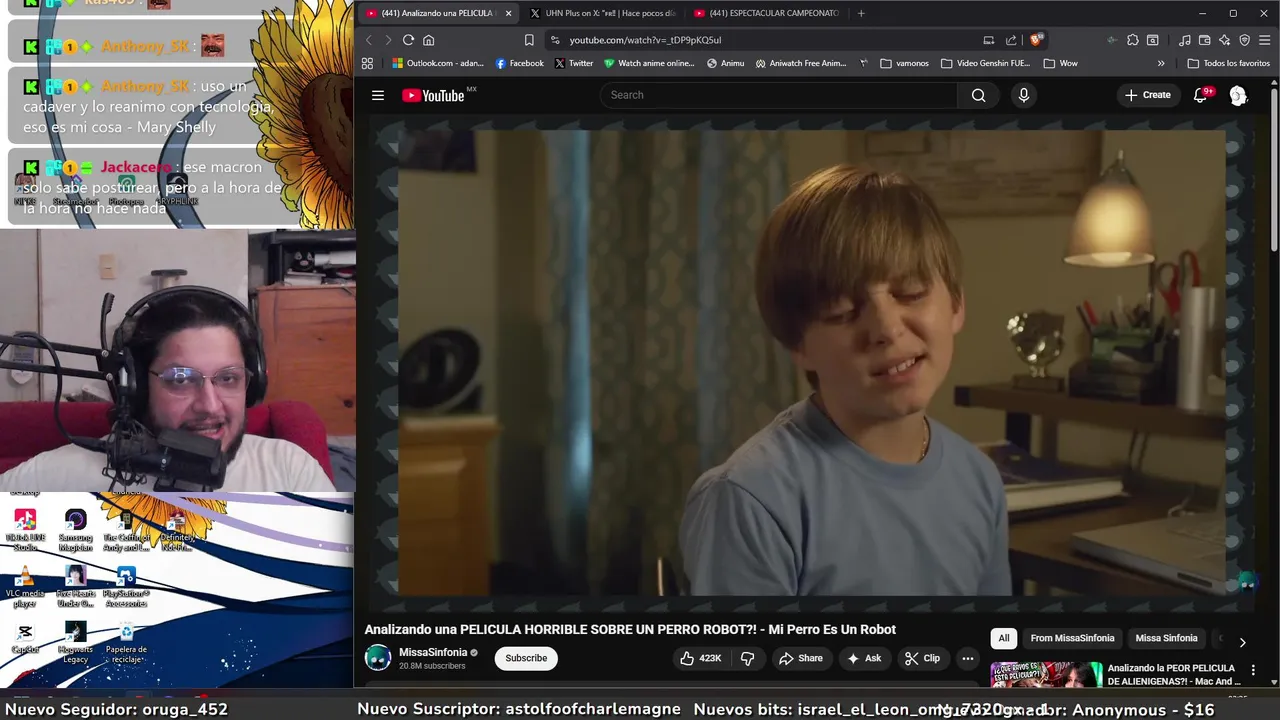Open the vamonos bookmarks folder
1280x720 pixels.
click(x=905, y=63)
